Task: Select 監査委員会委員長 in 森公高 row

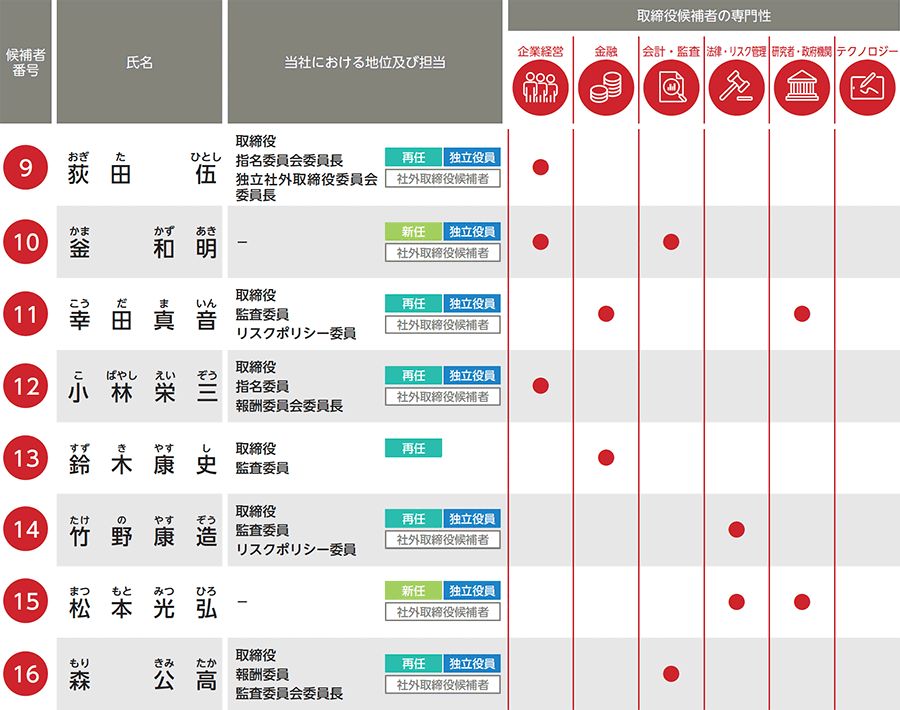Action: [289, 693]
